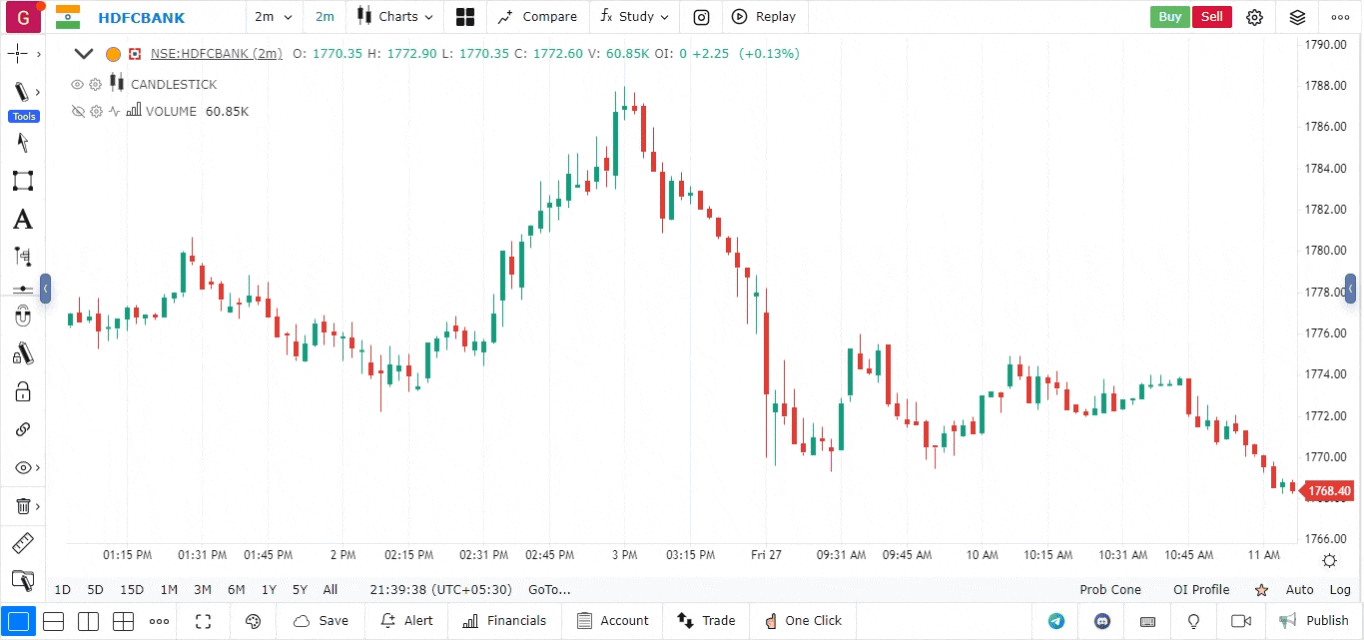Open the 2m interval dropdown
This screenshot has height=640, width=1364.
274,17
